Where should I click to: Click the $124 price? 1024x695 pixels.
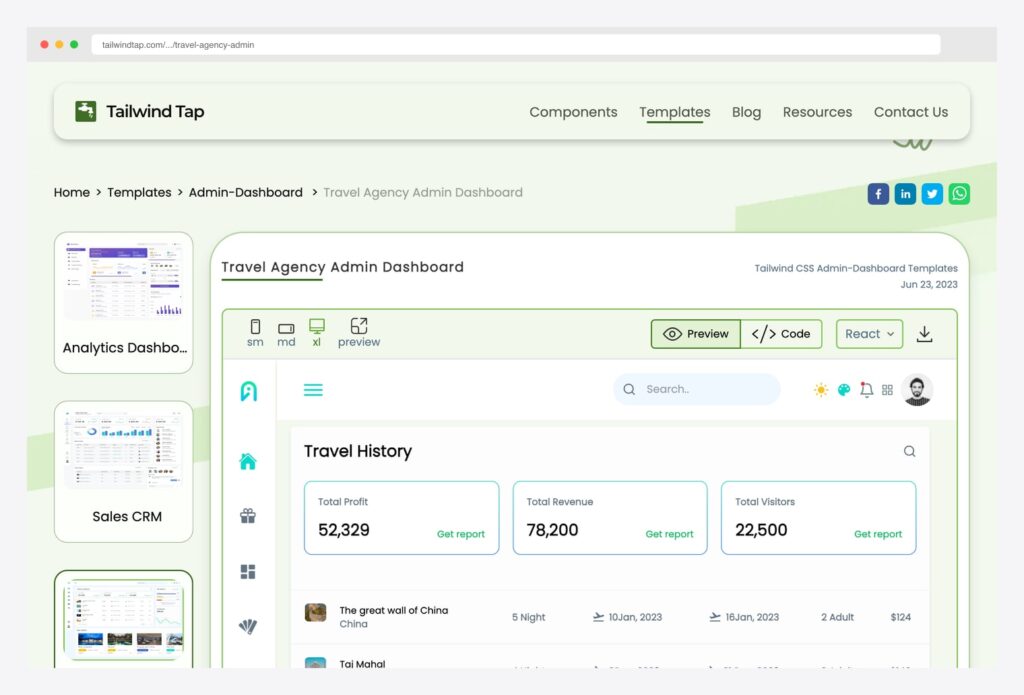901,617
